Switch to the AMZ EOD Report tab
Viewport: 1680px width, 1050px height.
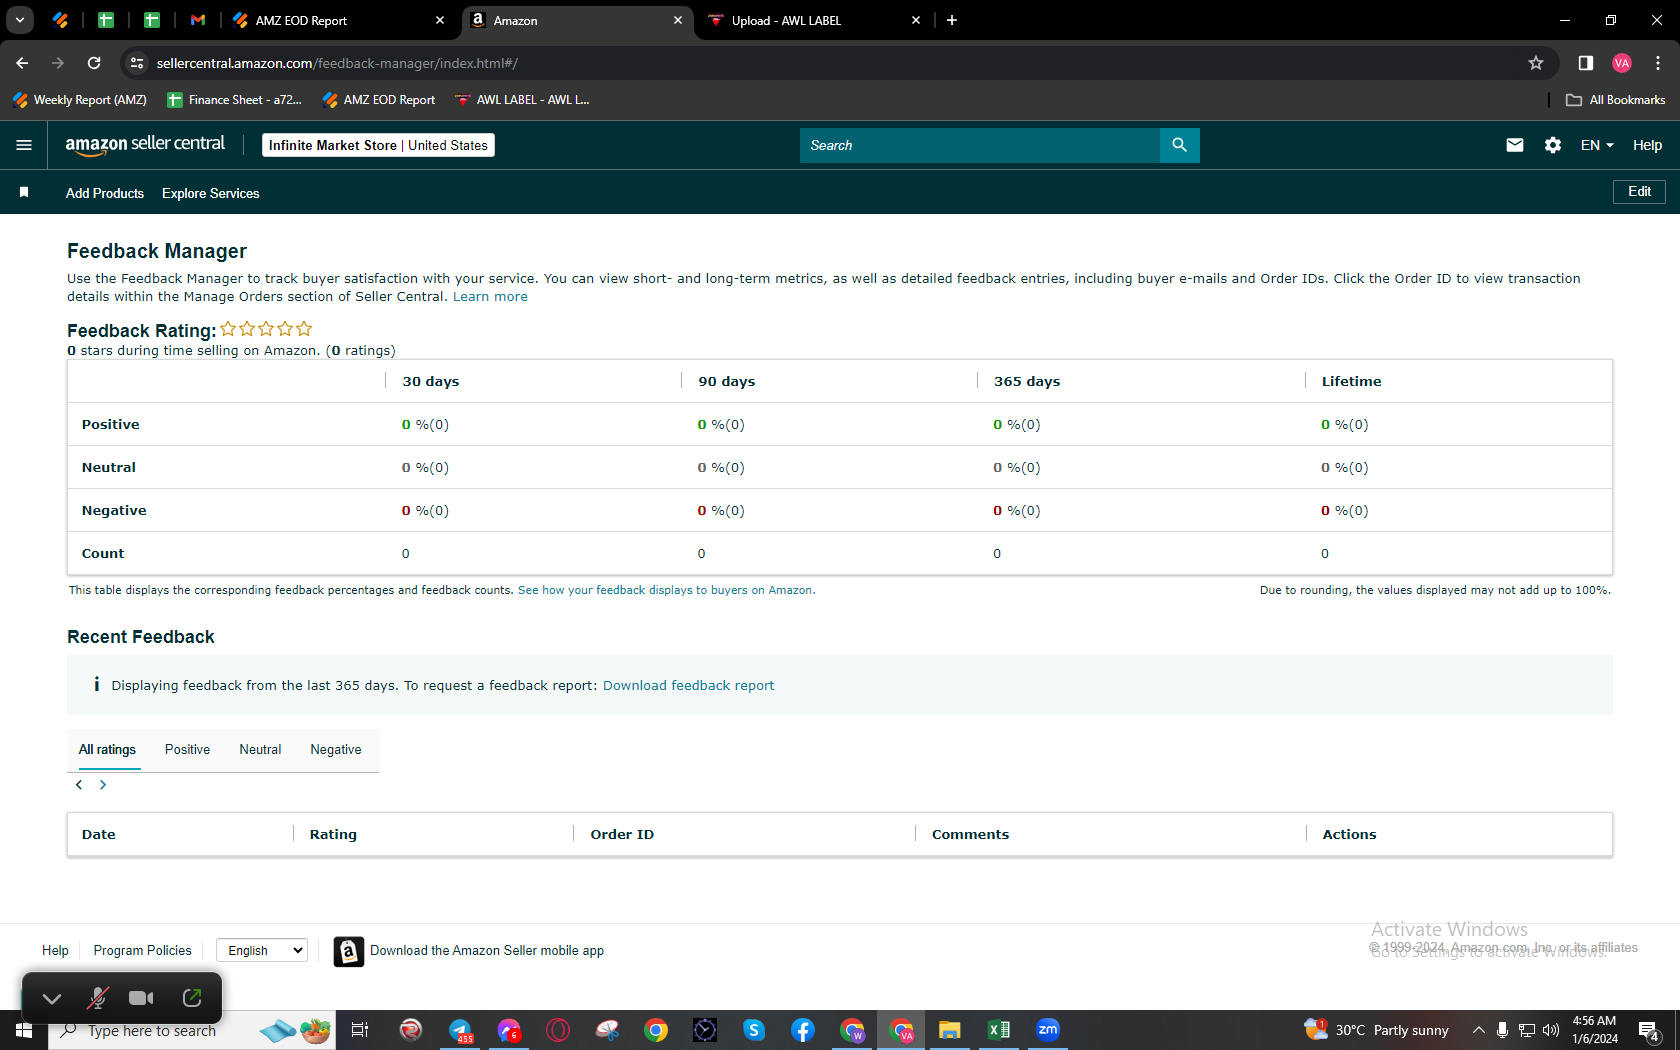click(x=338, y=20)
